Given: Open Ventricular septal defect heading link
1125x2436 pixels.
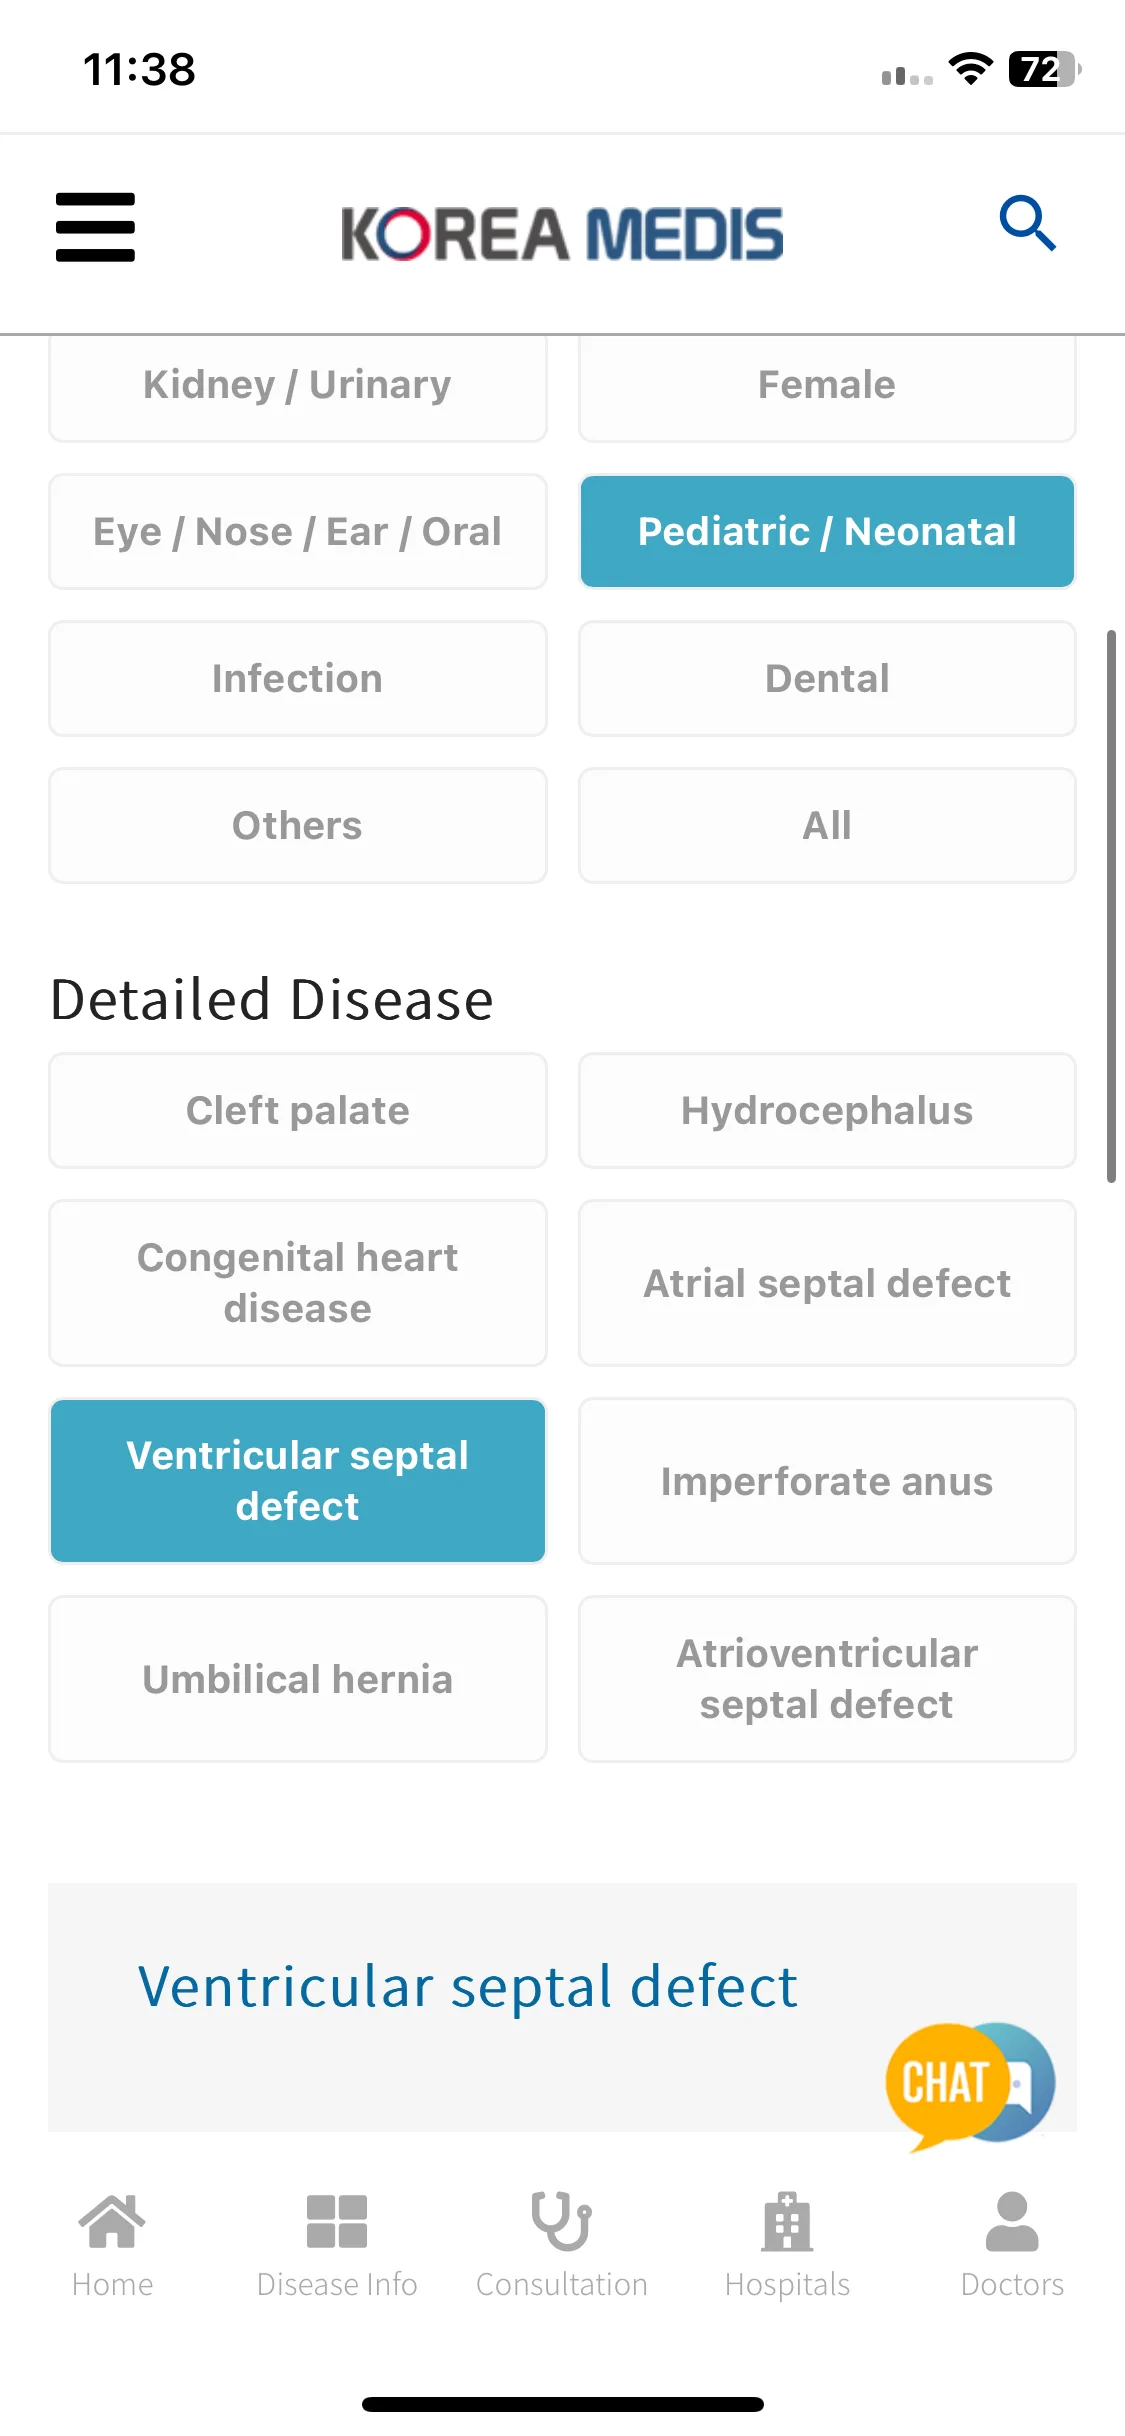Looking at the screenshot, I should (x=468, y=1986).
